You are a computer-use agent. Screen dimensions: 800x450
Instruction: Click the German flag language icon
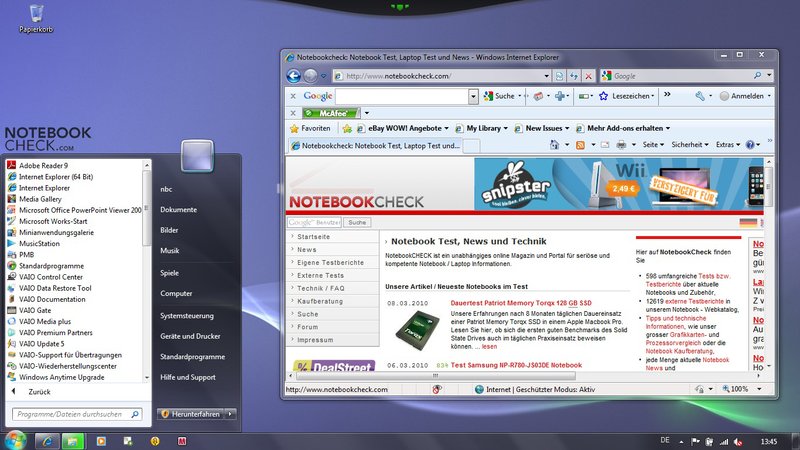click(x=748, y=223)
